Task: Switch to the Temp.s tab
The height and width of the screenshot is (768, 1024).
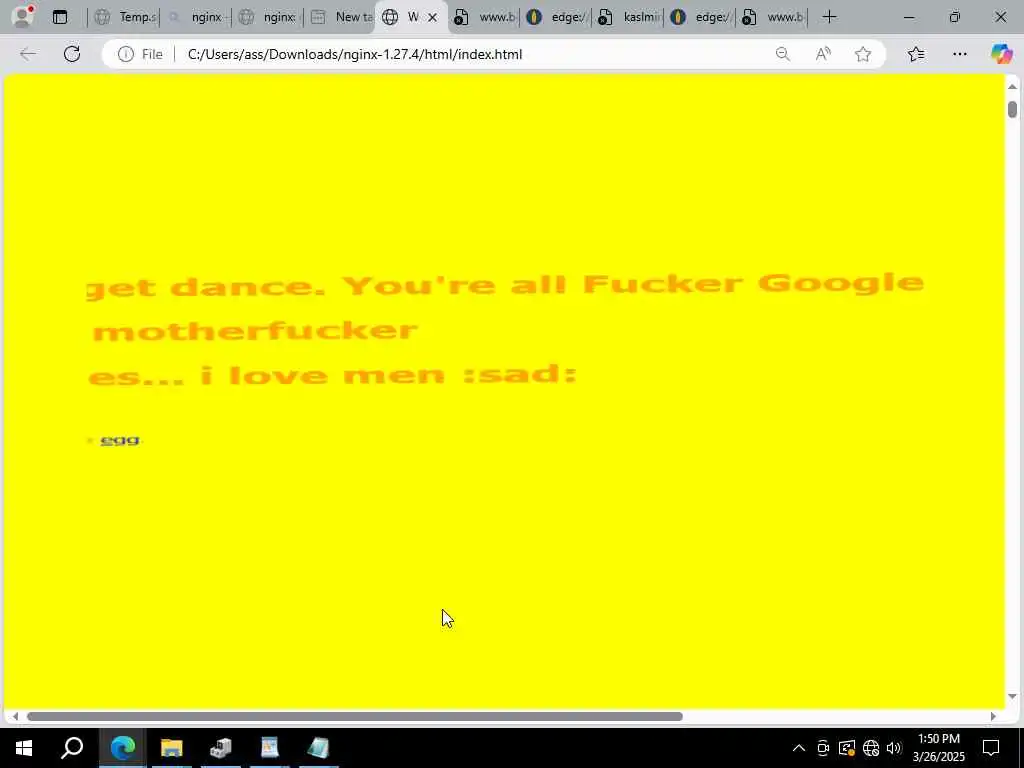Action: click(124, 17)
